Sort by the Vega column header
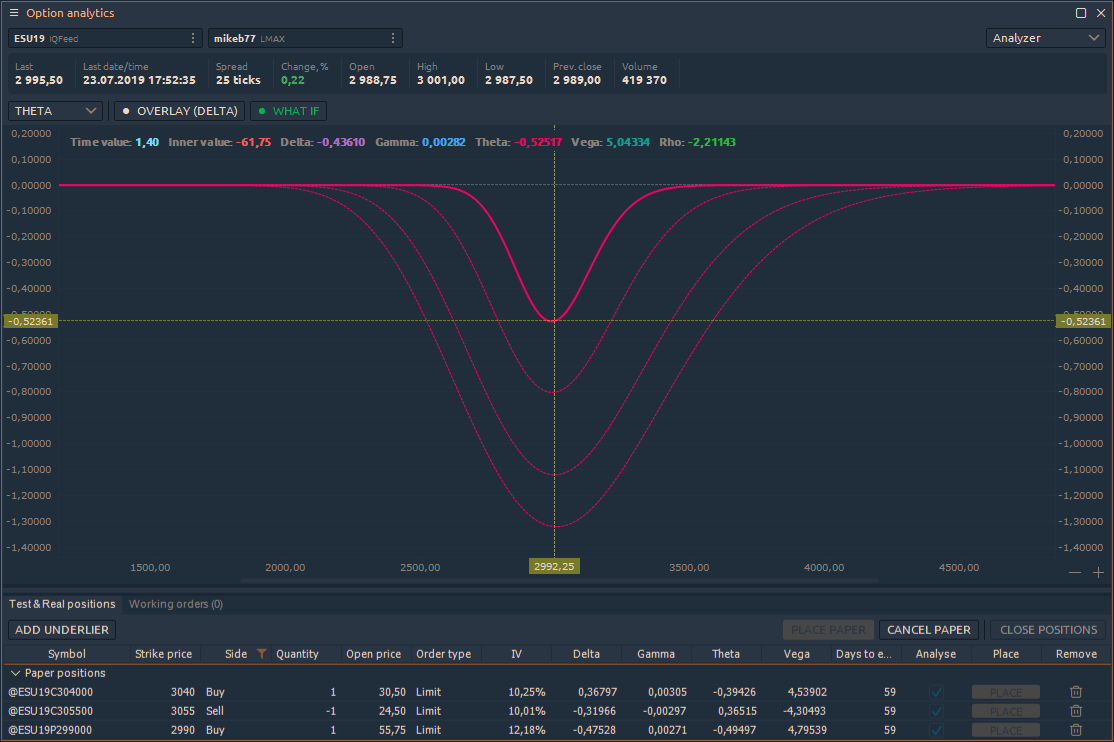 796,654
